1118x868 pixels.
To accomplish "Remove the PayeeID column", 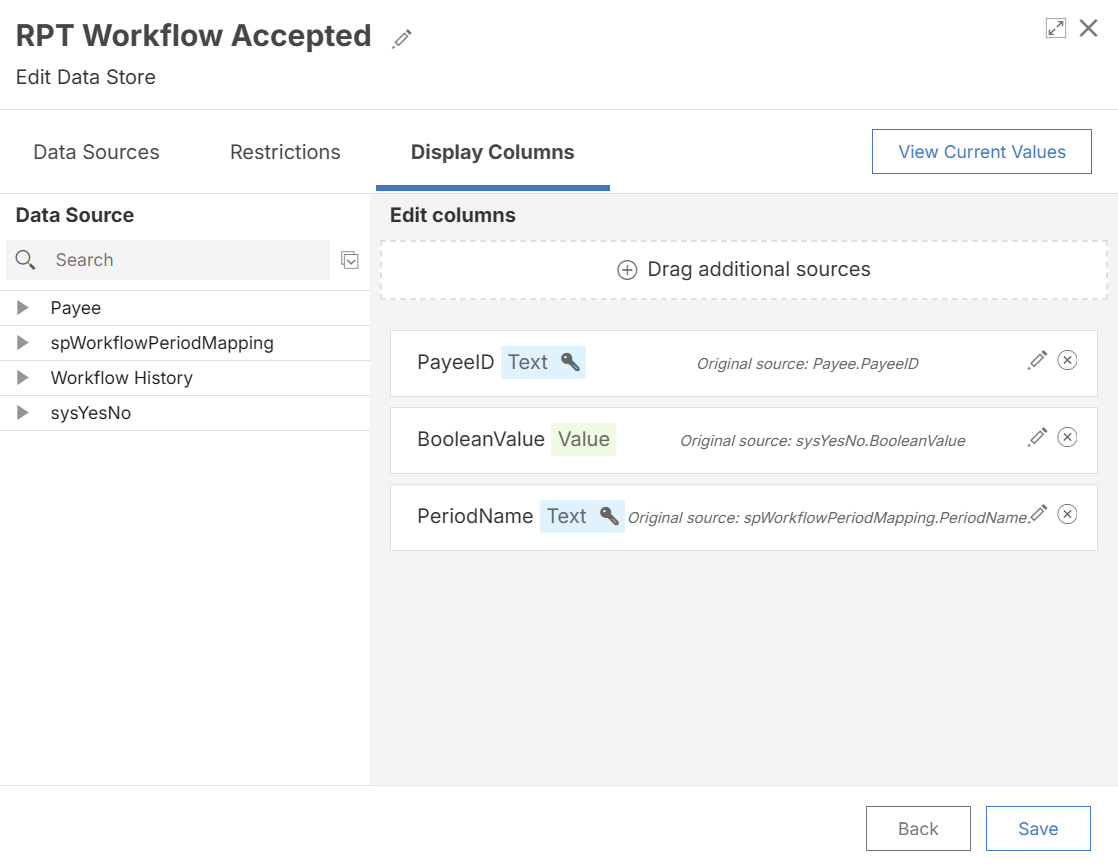I will [1067, 360].
